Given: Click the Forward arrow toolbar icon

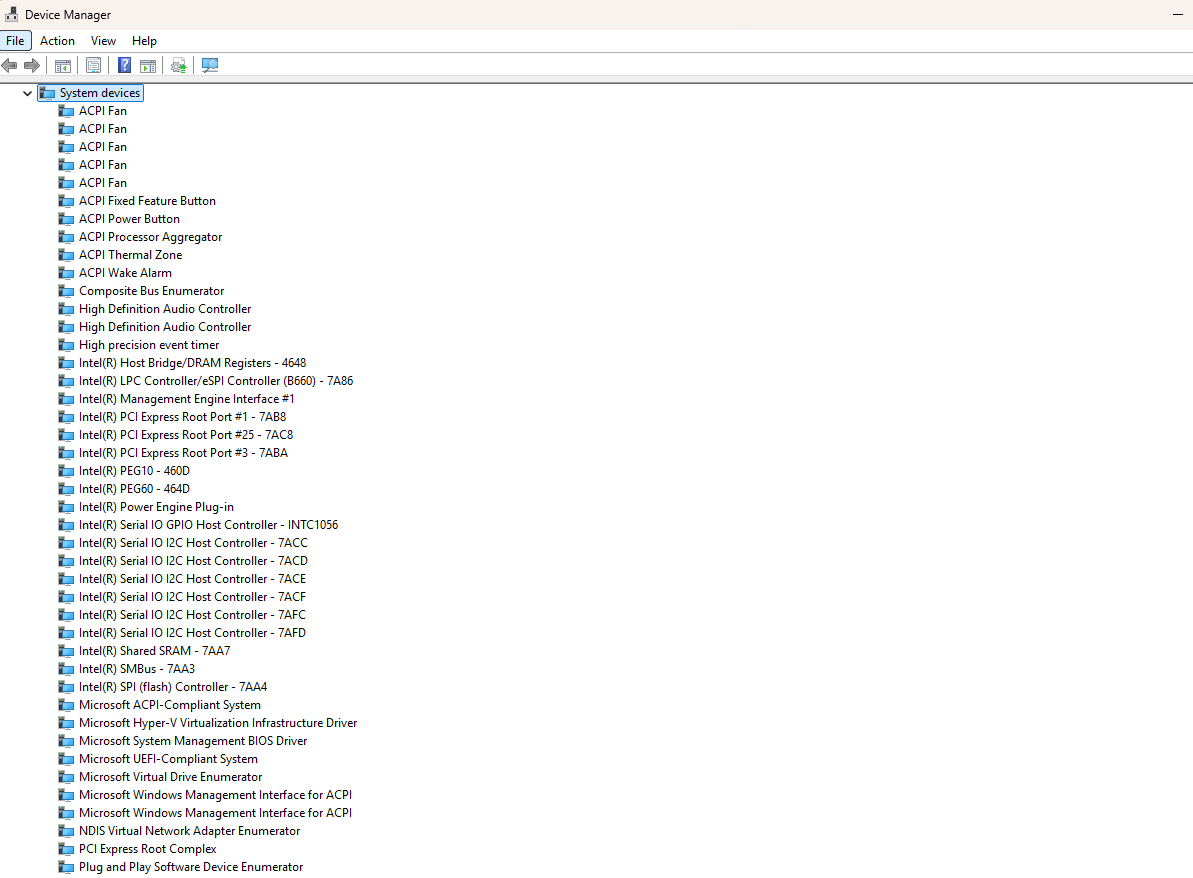Looking at the screenshot, I should [32, 65].
